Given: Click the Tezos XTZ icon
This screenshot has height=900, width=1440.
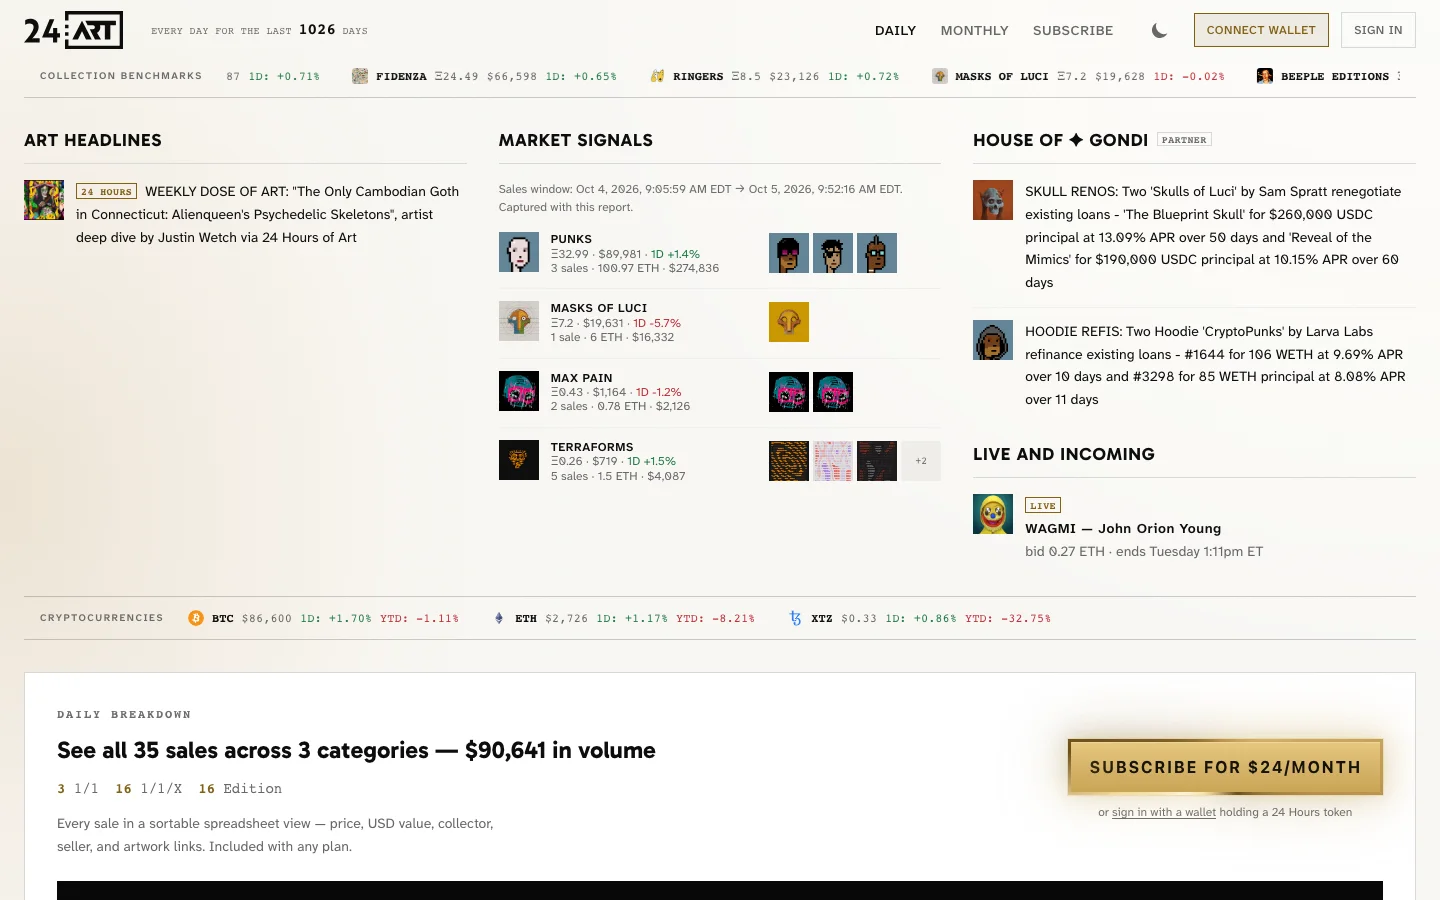Looking at the screenshot, I should click(795, 618).
